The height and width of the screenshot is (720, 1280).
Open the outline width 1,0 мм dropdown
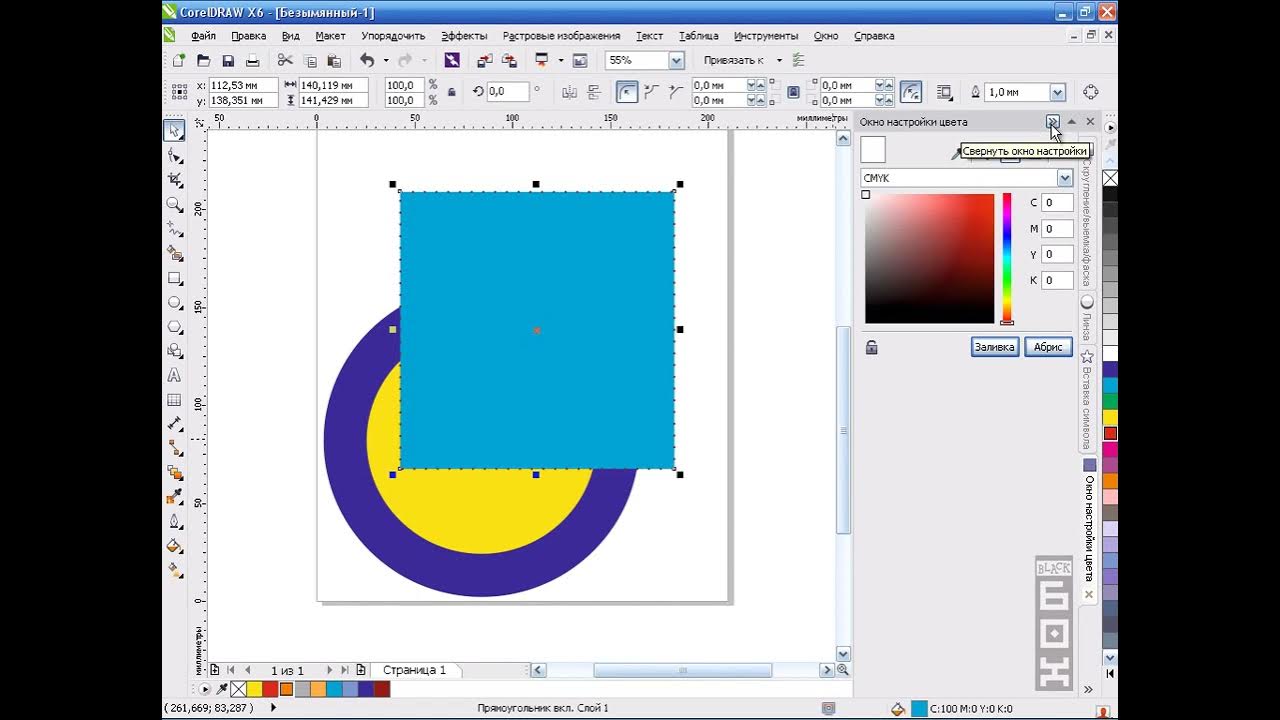(x=1057, y=92)
